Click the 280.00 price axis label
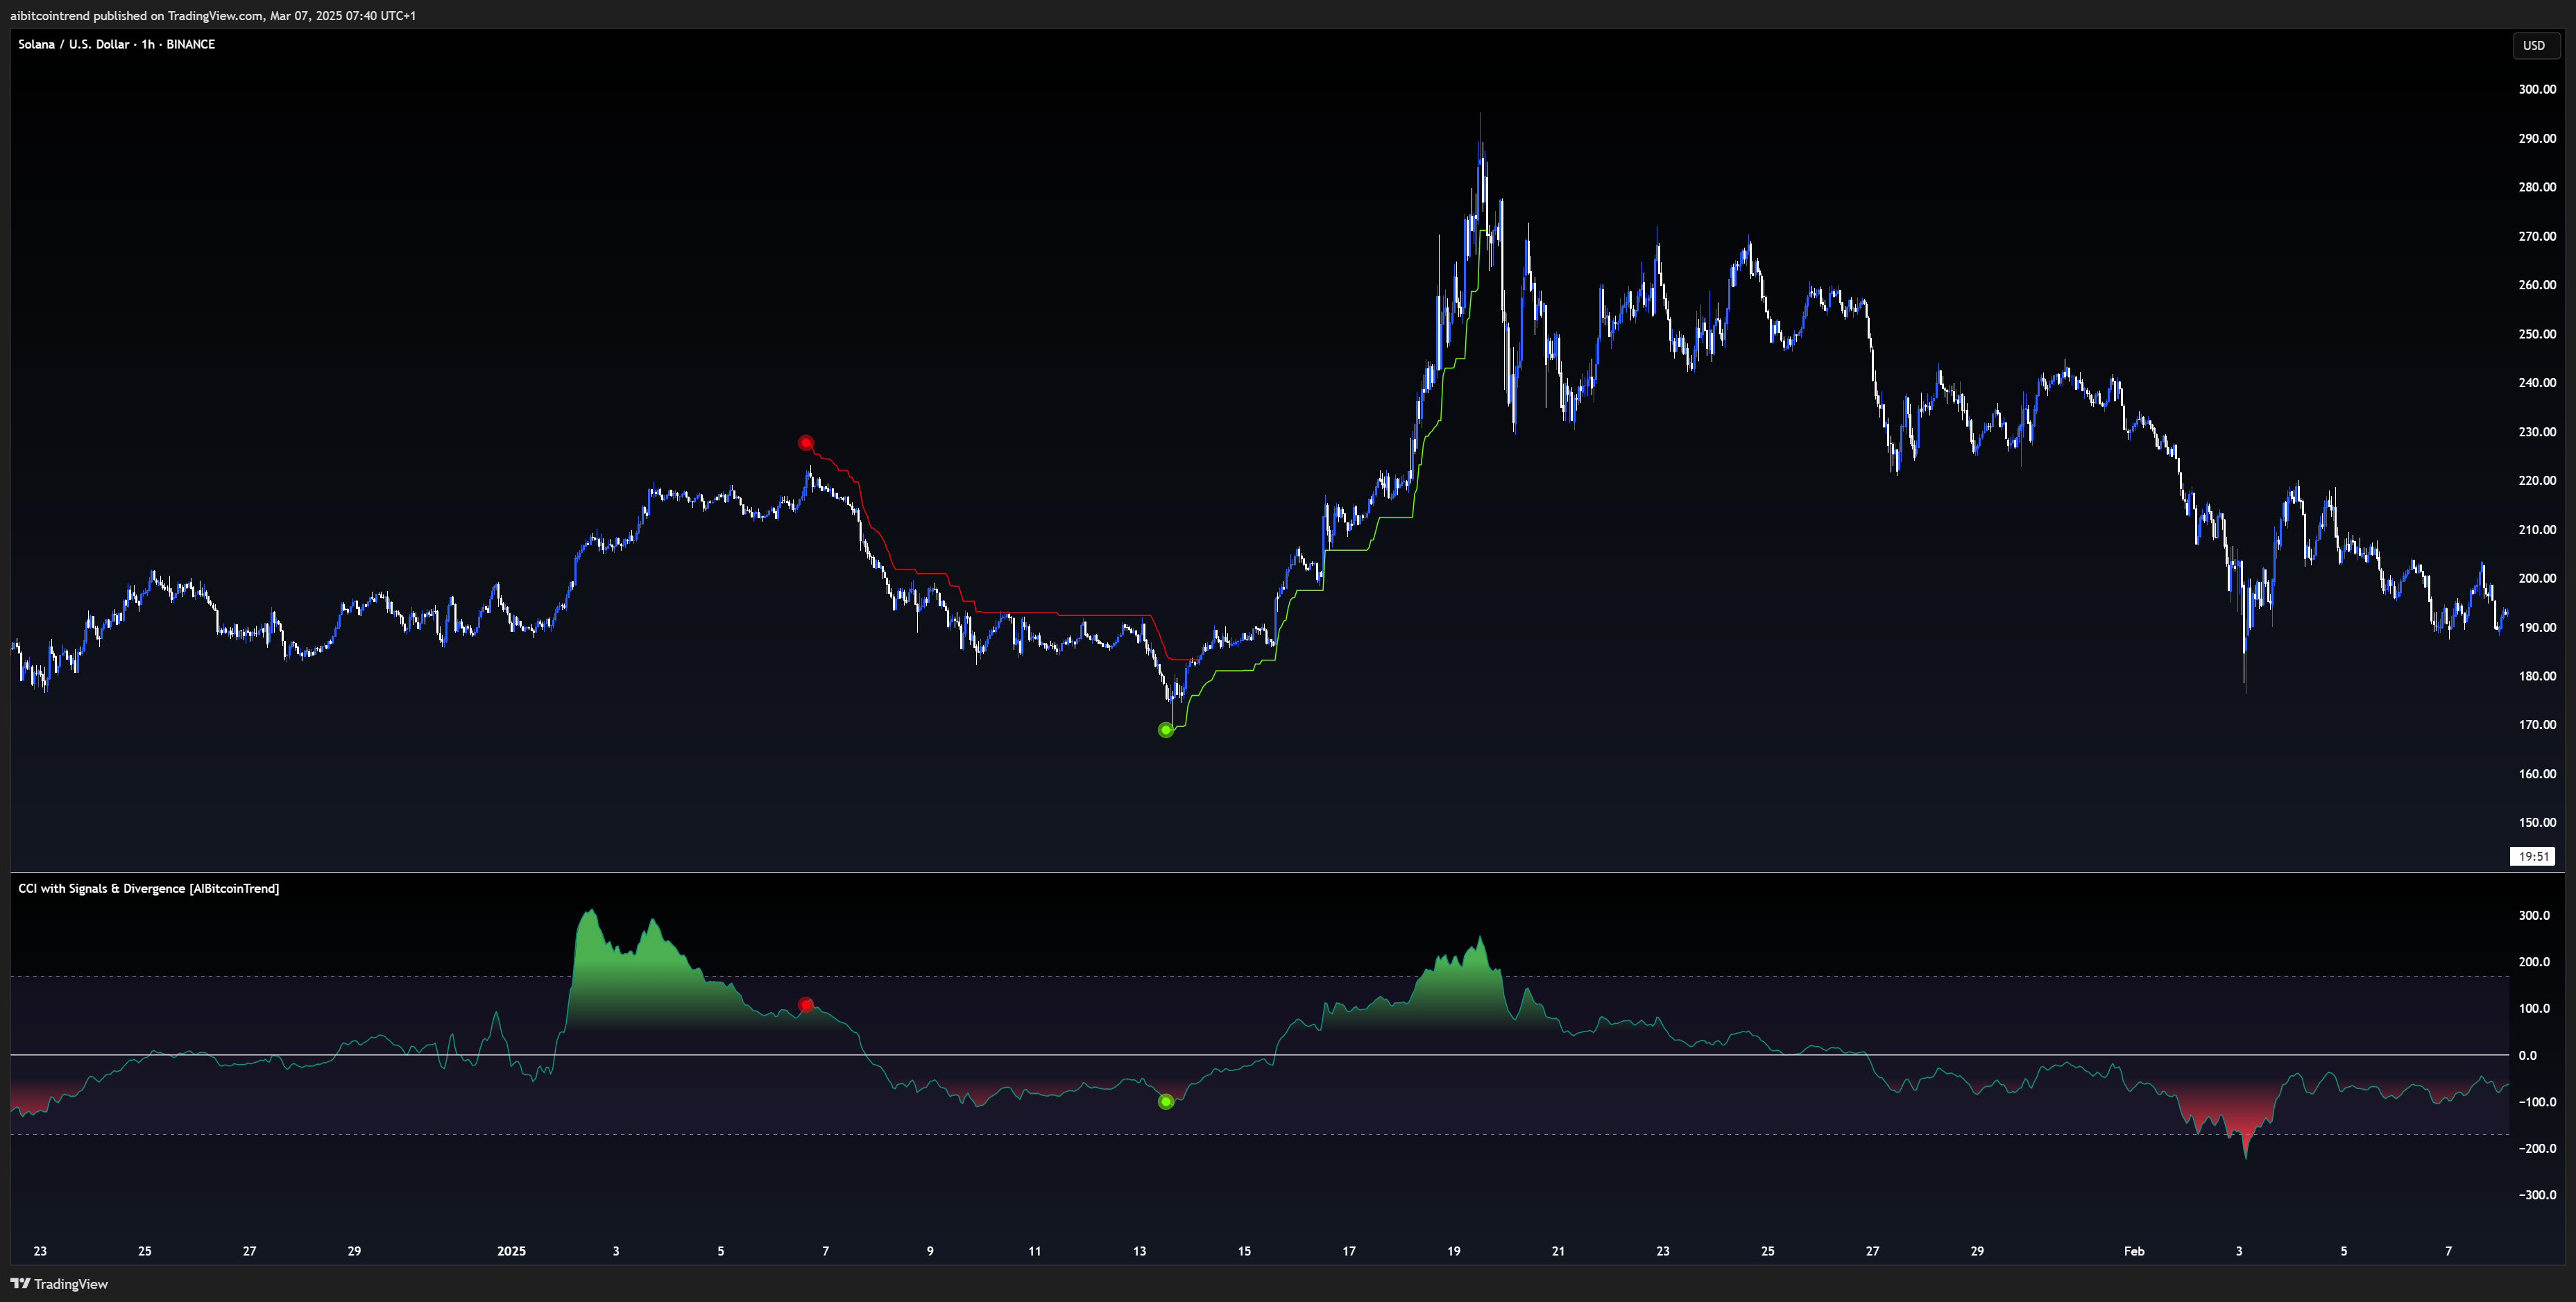 tap(2537, 187)
